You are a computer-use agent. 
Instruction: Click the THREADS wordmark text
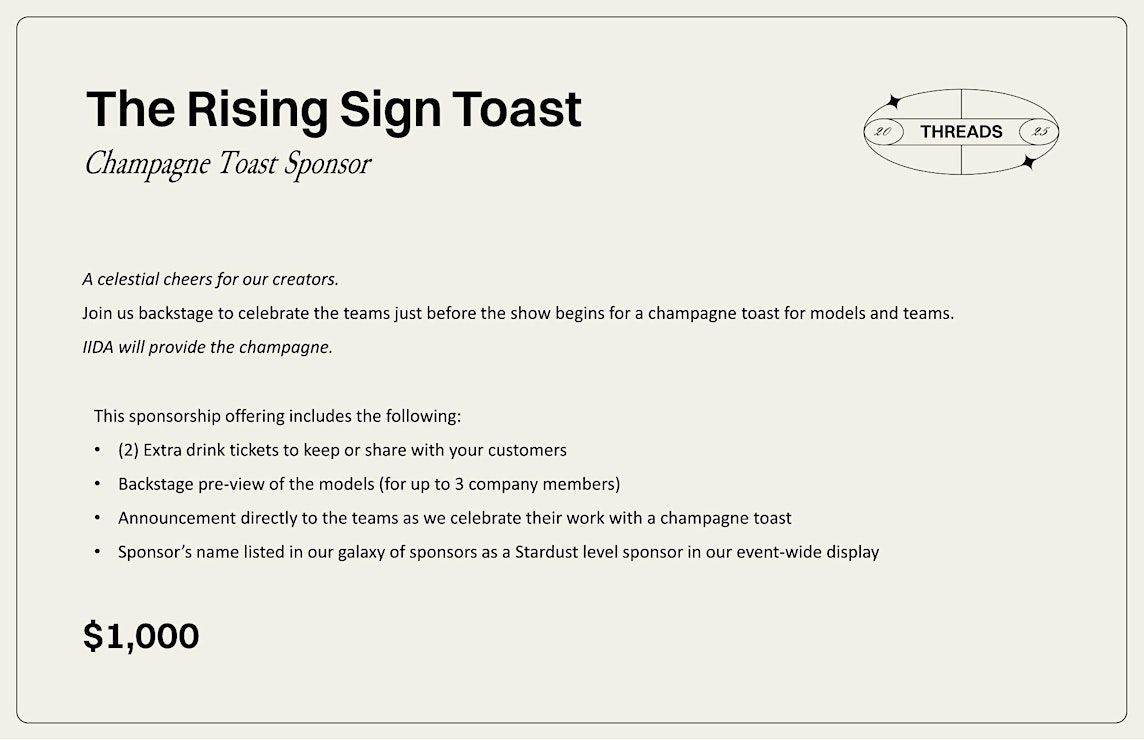click(x=961, y=131)
